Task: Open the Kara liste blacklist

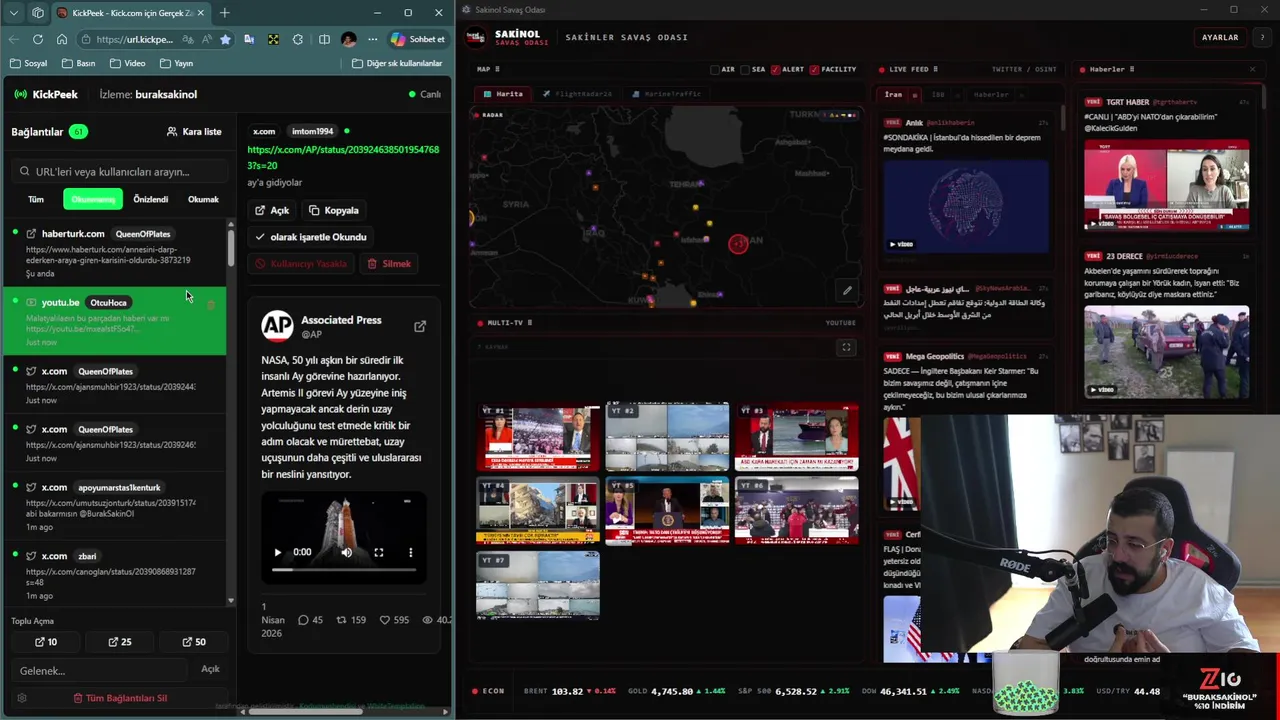Action: pyautogui.click(x=194, y=131)
